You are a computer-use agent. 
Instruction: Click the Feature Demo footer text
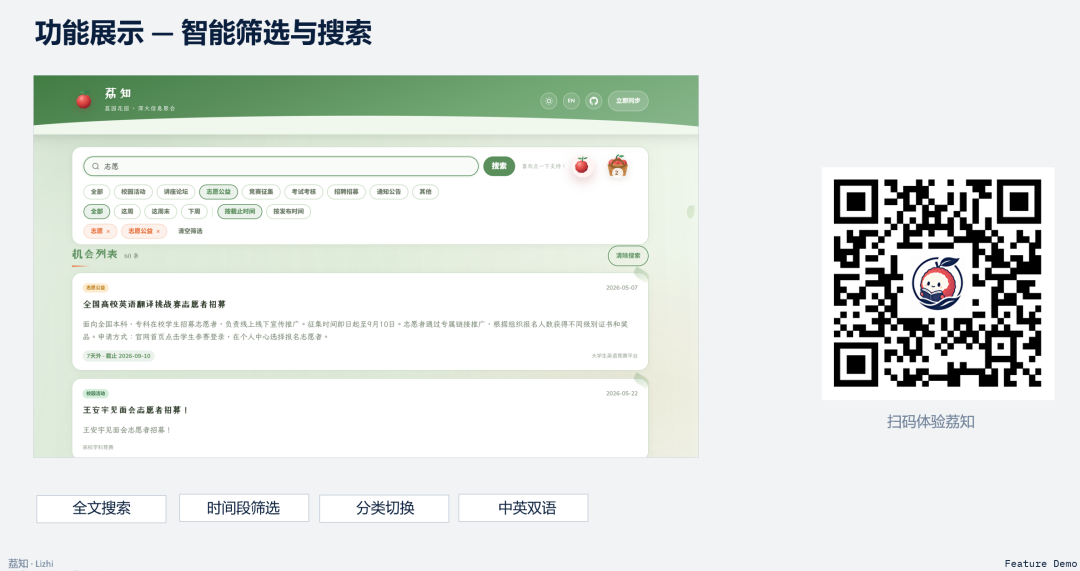tap(1041, 563)
